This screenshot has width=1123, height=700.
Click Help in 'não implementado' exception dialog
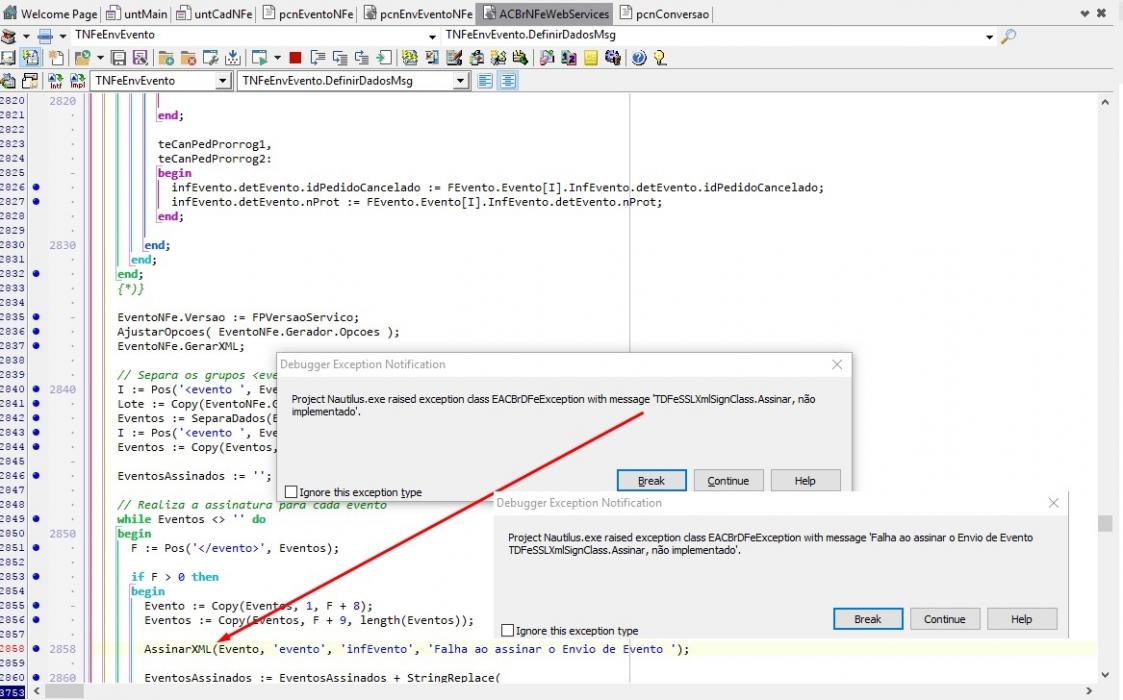[x=805, y=481]
